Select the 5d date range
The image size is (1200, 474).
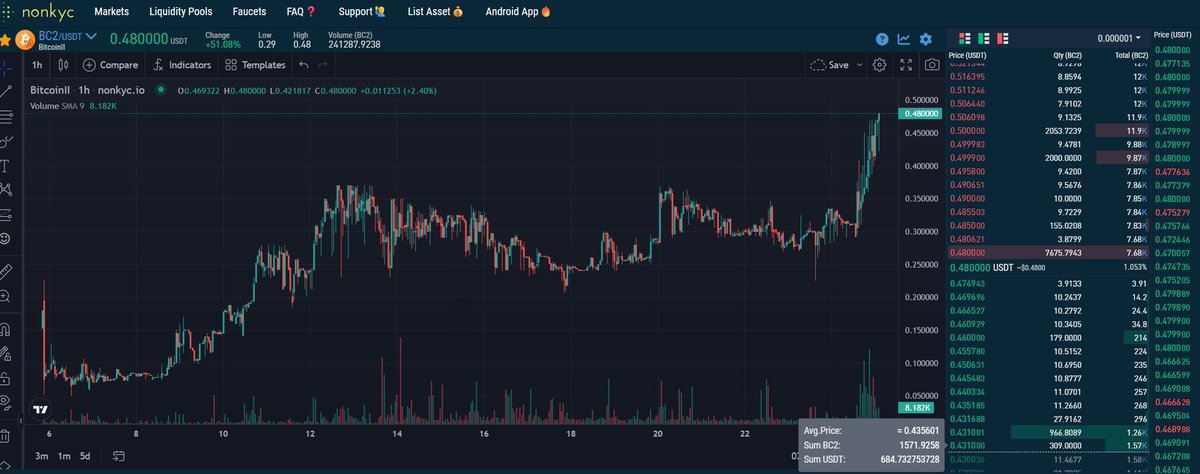tap(85, 456)
